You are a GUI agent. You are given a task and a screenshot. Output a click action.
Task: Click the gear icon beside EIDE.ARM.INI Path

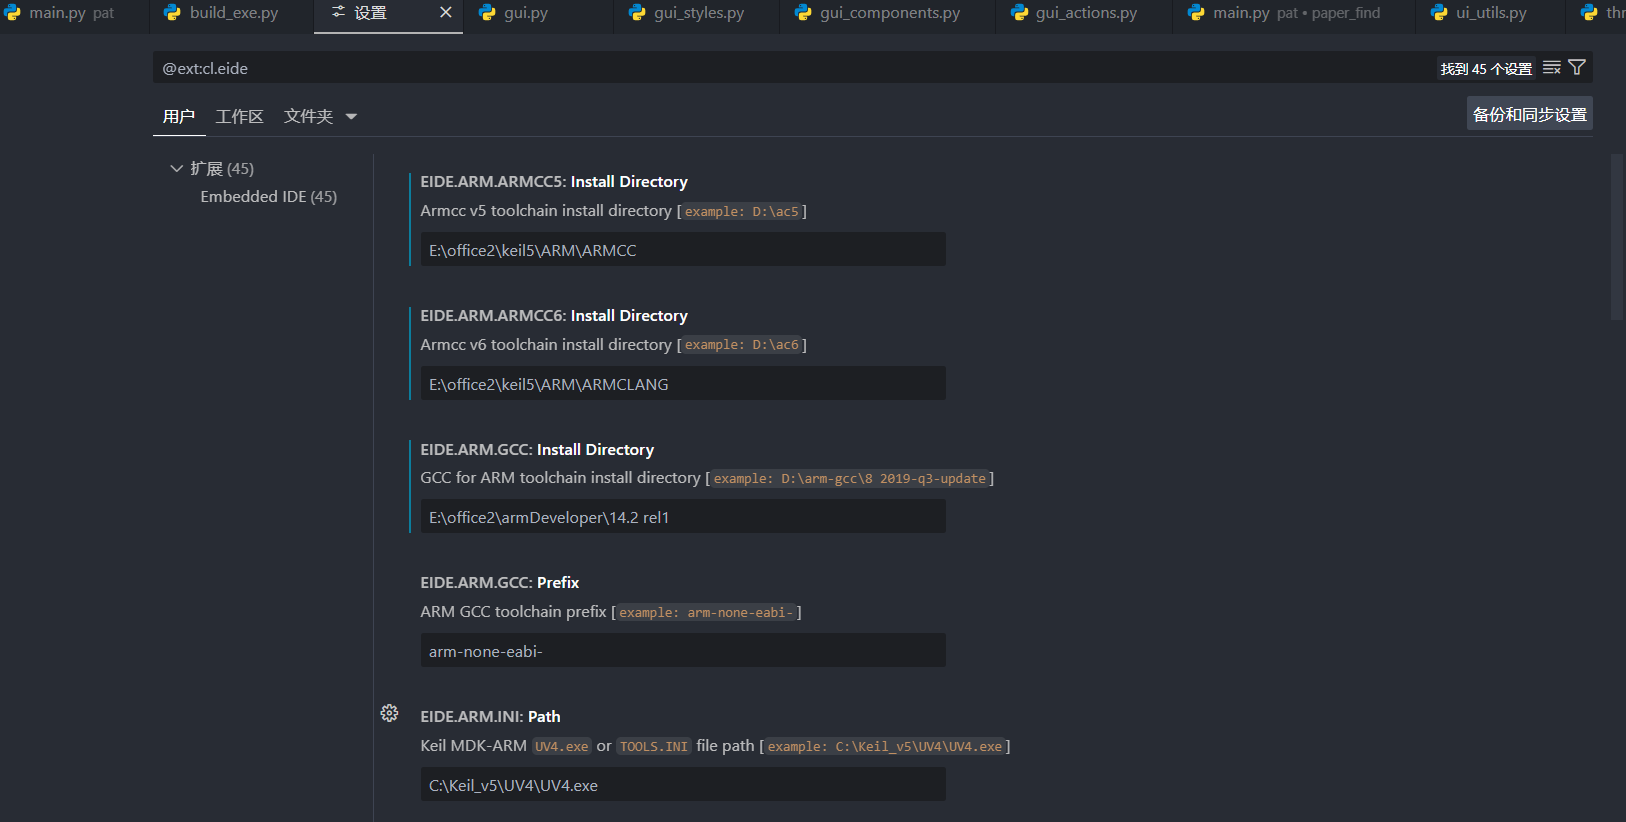390,713
